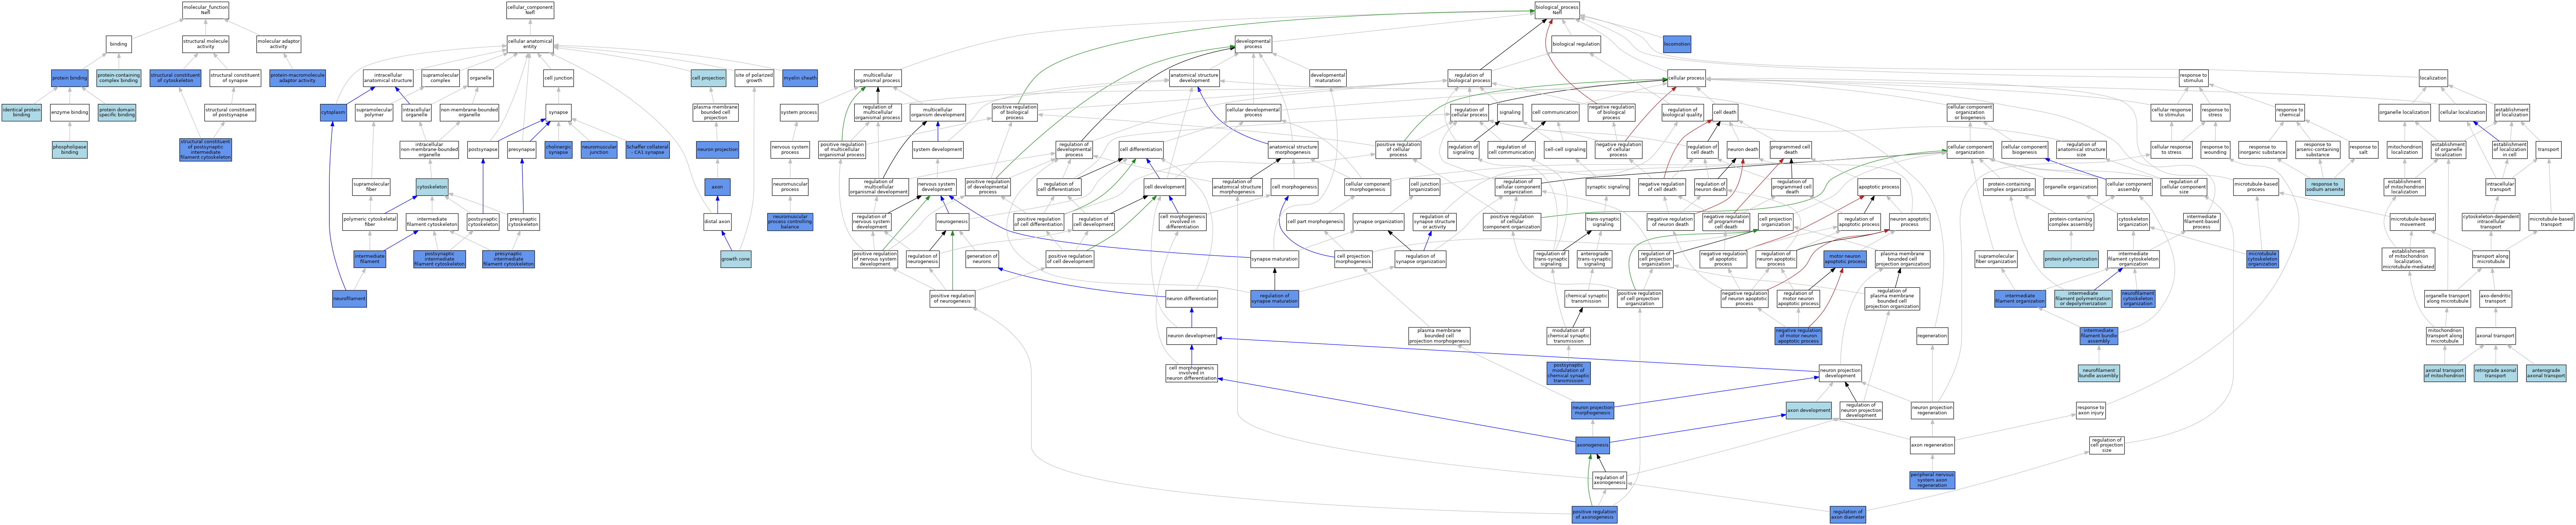Click 'presynaptic intermediate filament cytoskeleton' node
Image resolution: width=2576 pixels, height=525 pixels.
point(509,259)
